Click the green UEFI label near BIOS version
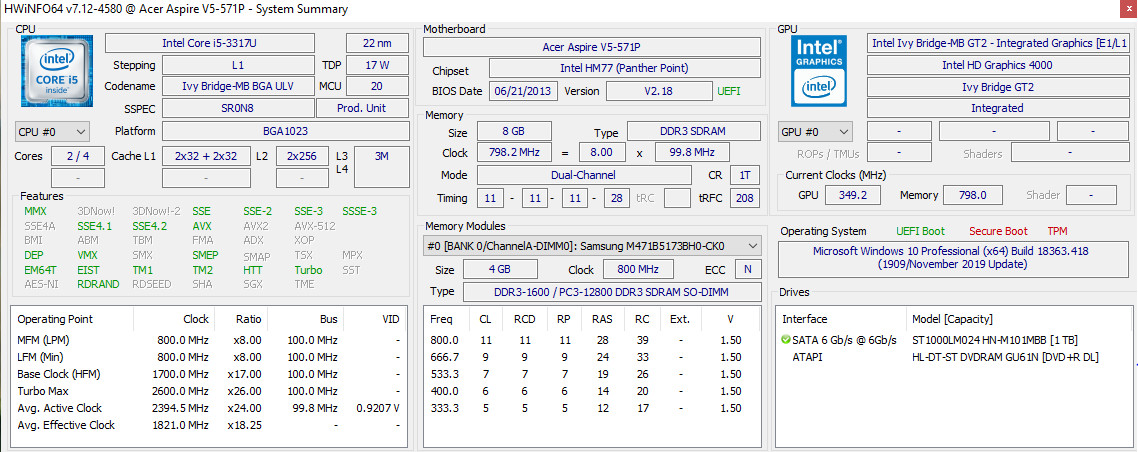1138x452 pixels. click(x=729, y=91)
